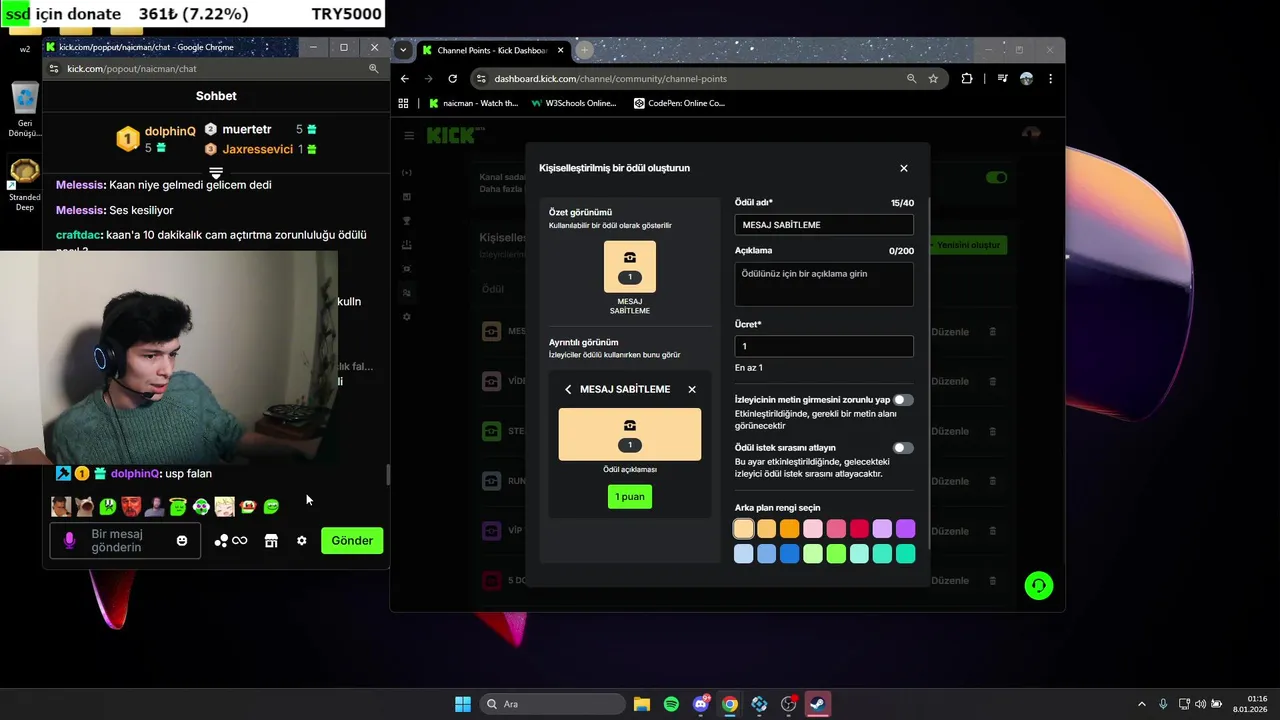This screenshot has width=1280, height=720.
Task: Insert the green halo emote
Action: point(178,507)
